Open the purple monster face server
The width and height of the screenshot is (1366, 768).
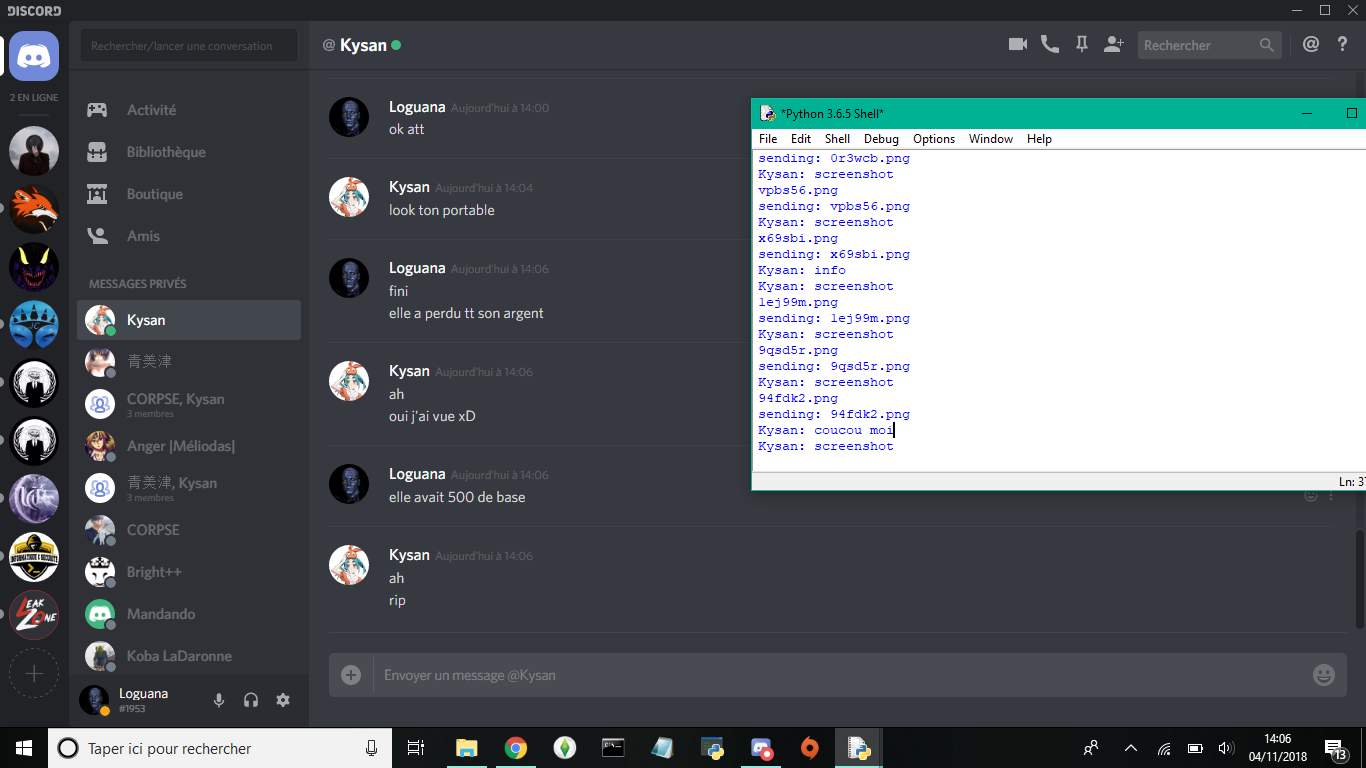tap(34, 267)
